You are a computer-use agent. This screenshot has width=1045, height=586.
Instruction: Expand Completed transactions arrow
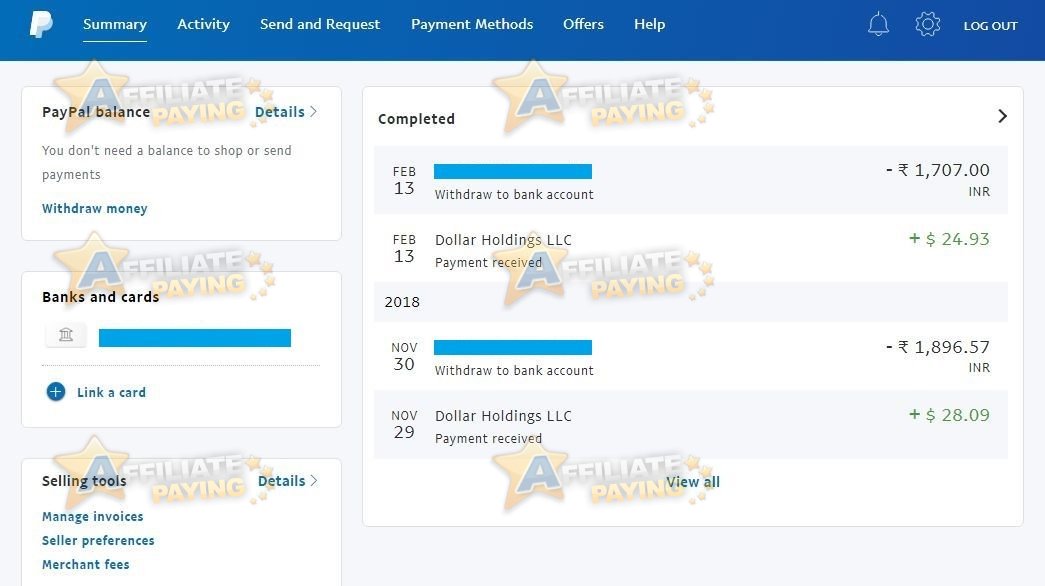1002,117
